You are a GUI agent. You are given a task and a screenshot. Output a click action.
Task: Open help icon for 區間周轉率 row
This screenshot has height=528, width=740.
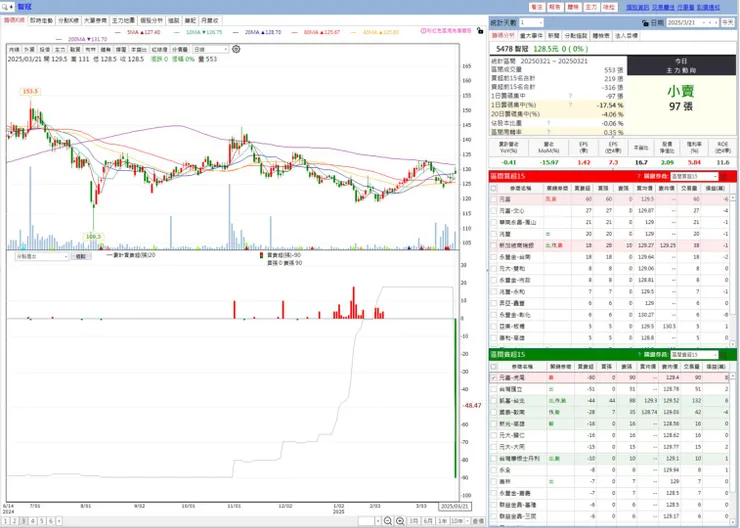click(548, 132)
